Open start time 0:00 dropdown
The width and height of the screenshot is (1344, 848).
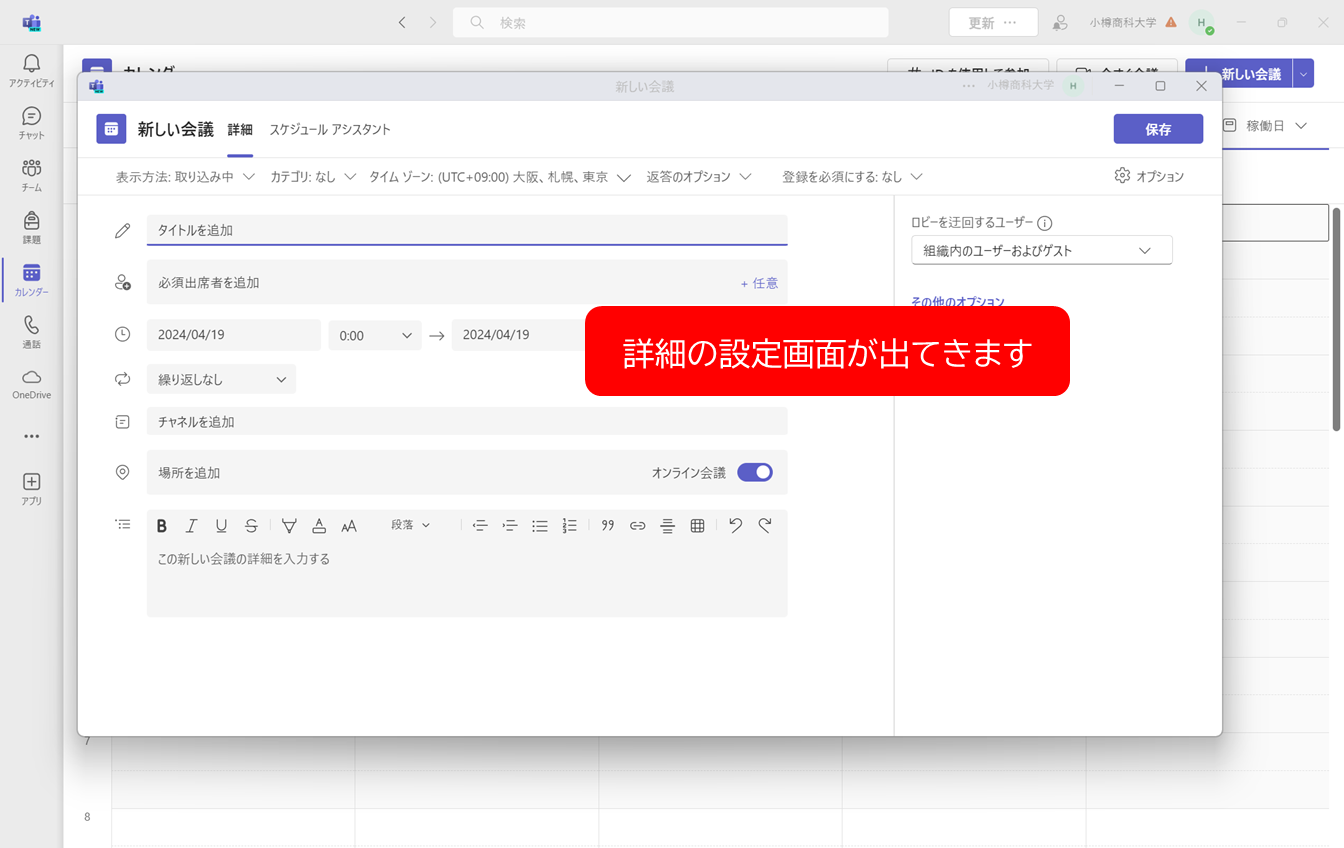(x=375, y=335)
